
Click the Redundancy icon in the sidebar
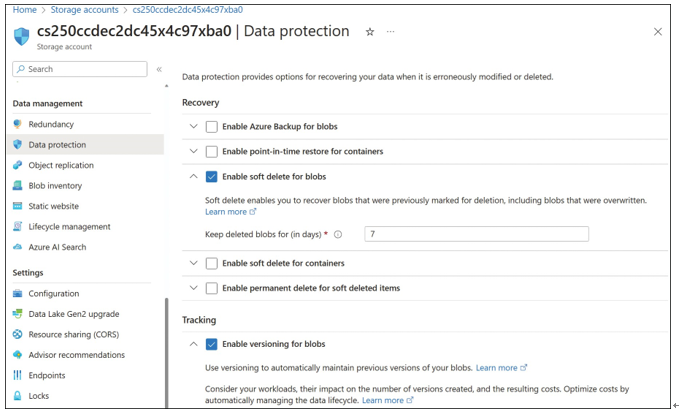pyautogui.click(x=17, y=124)
